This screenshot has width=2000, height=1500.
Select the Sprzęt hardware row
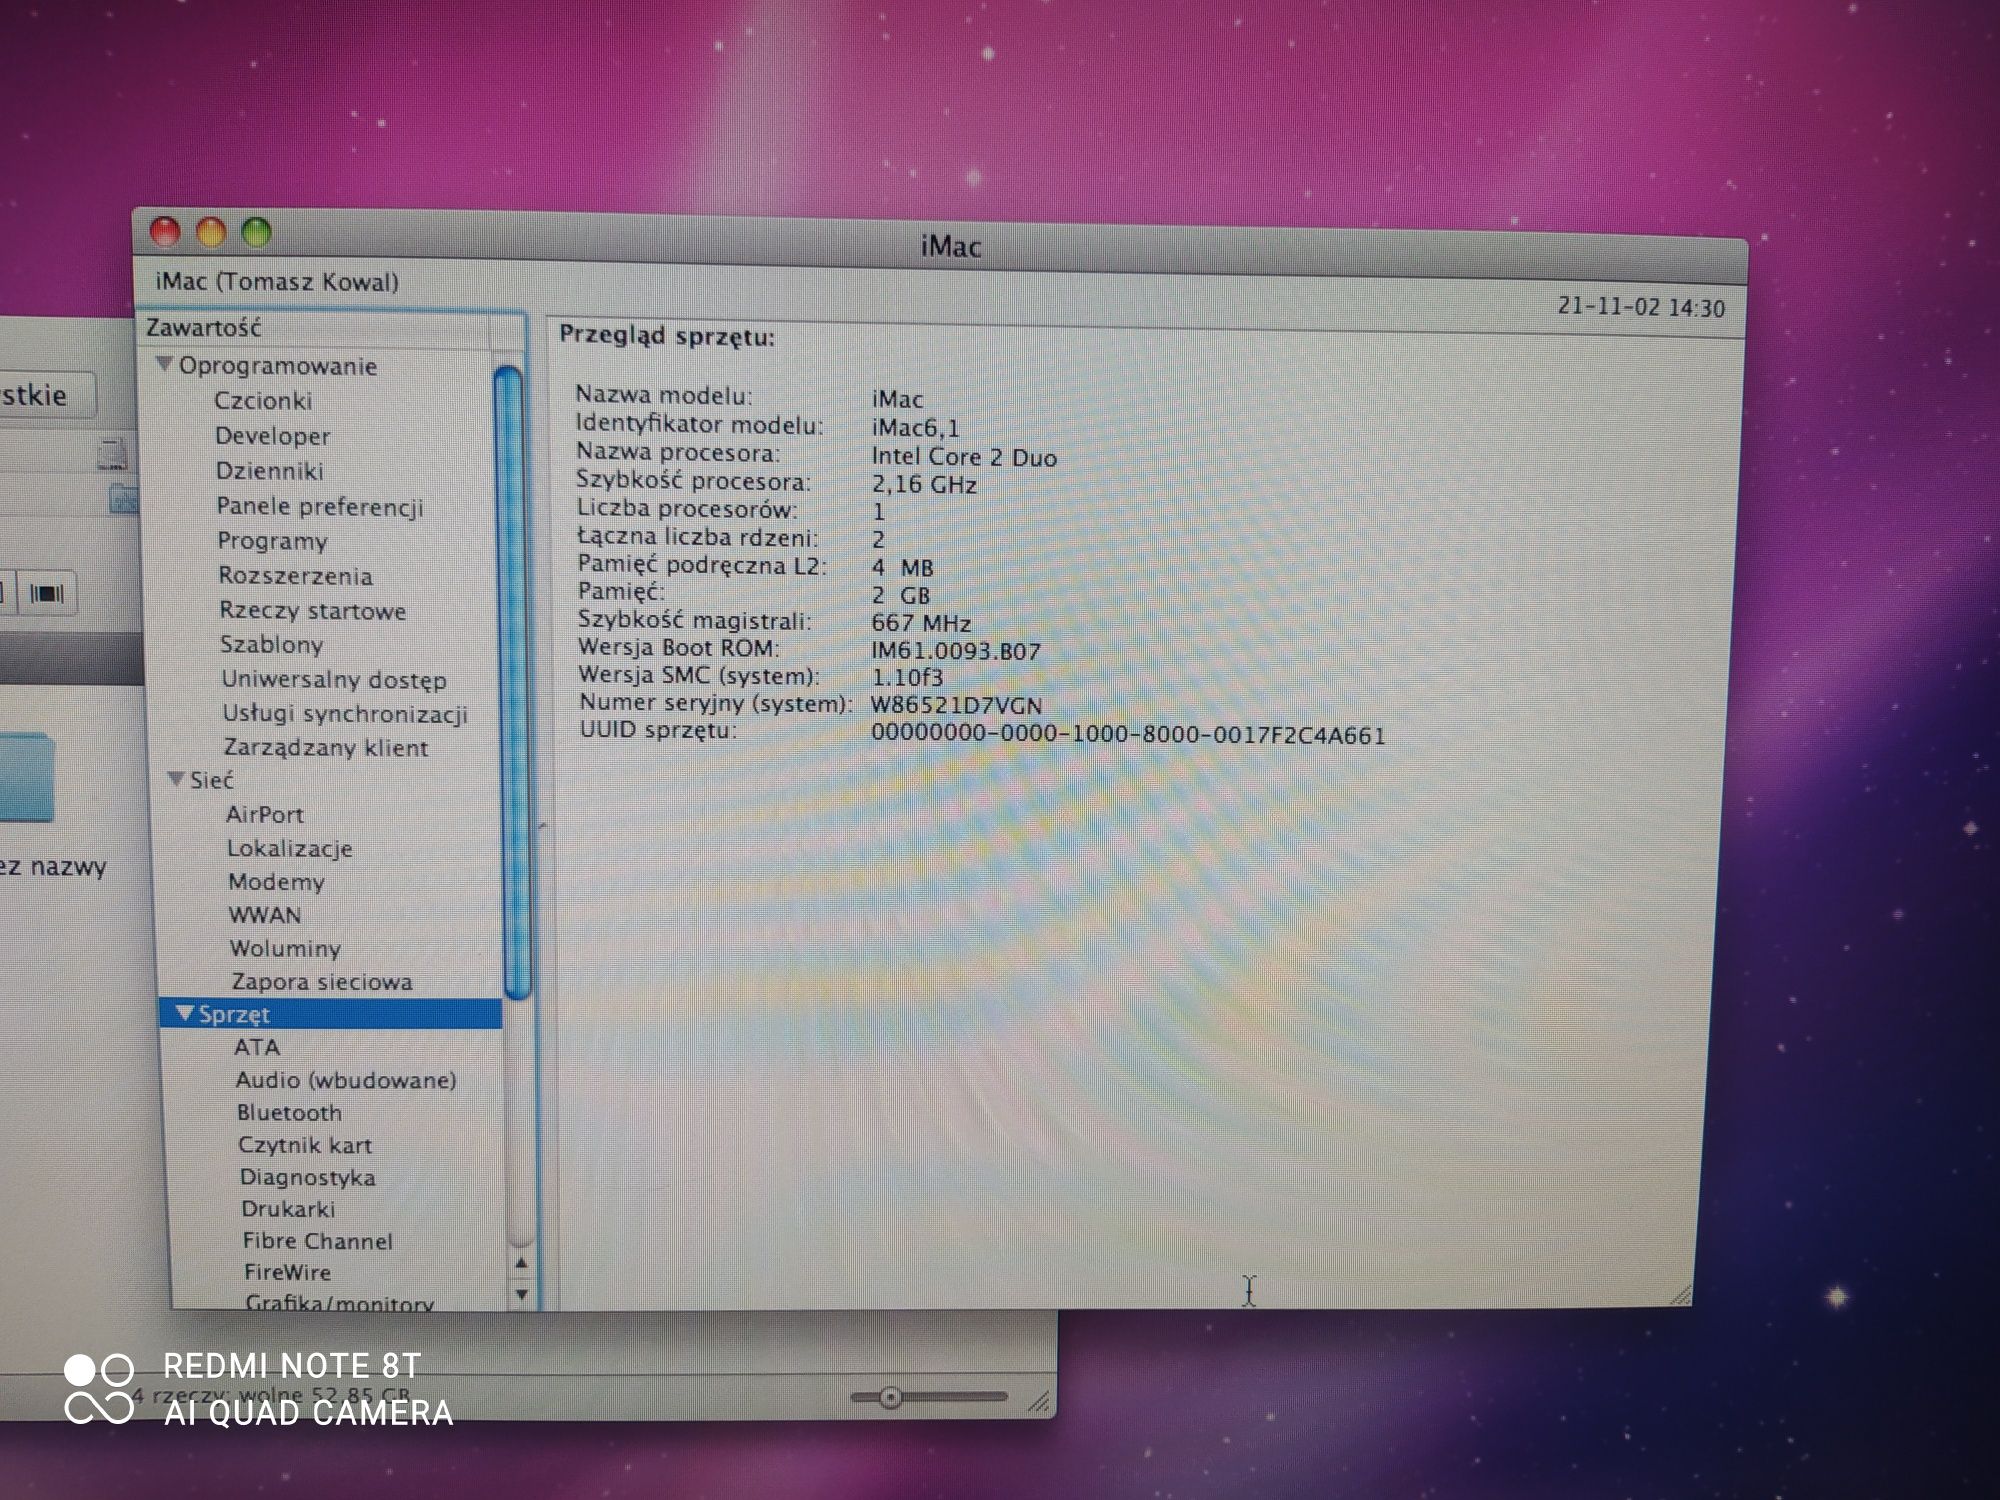point(331,1014)
